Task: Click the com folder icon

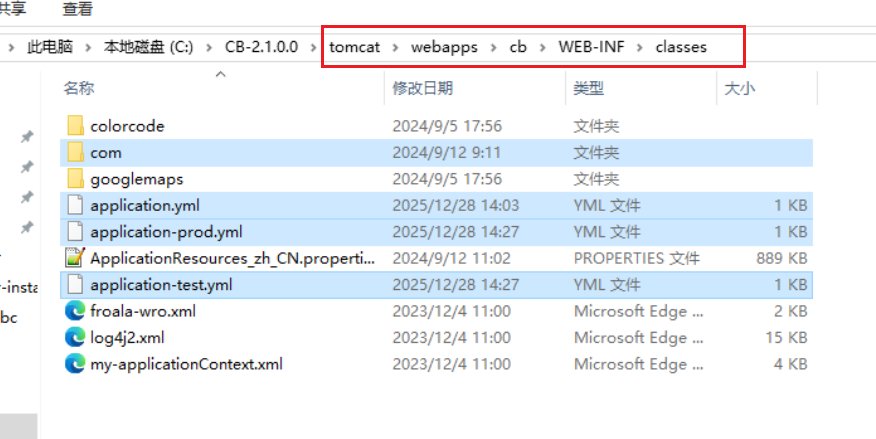Action: tap(75, 152)
